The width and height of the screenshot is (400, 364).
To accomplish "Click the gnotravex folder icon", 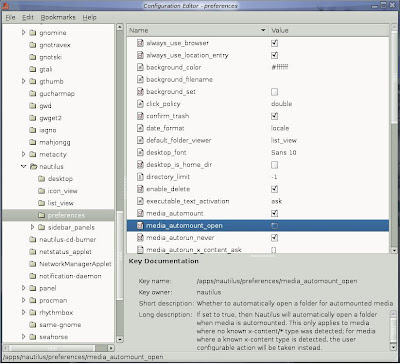I will point(32,45).
